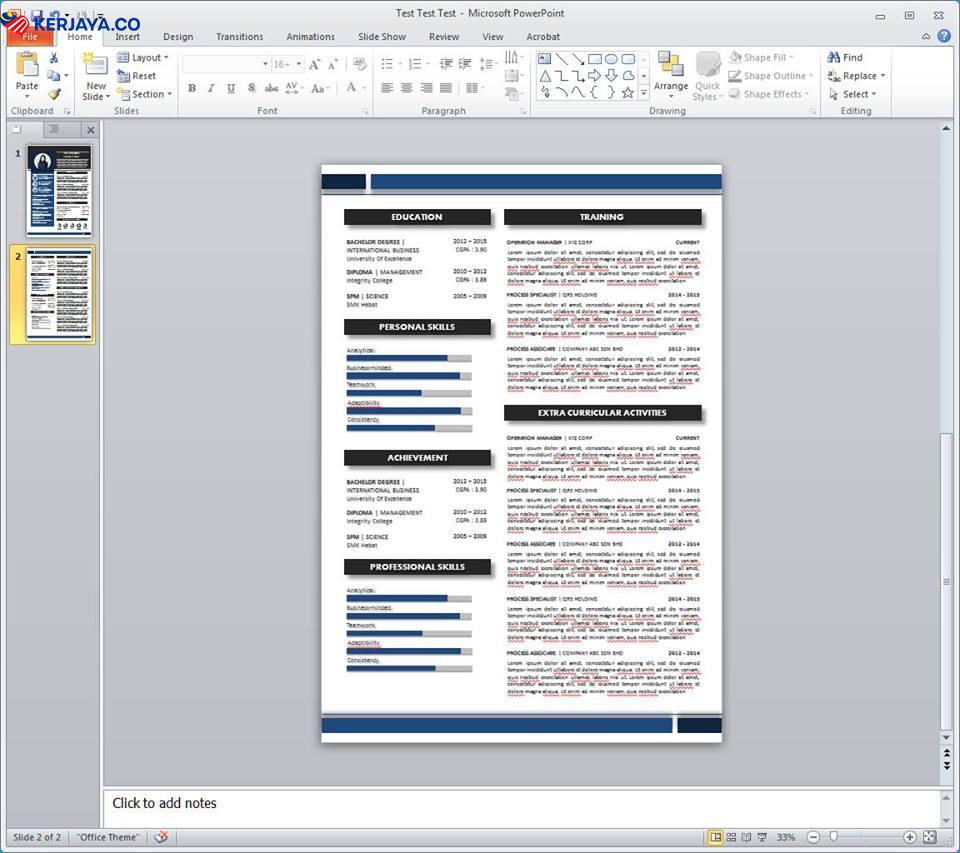Center text in Paragraph group

click(407, 88)
